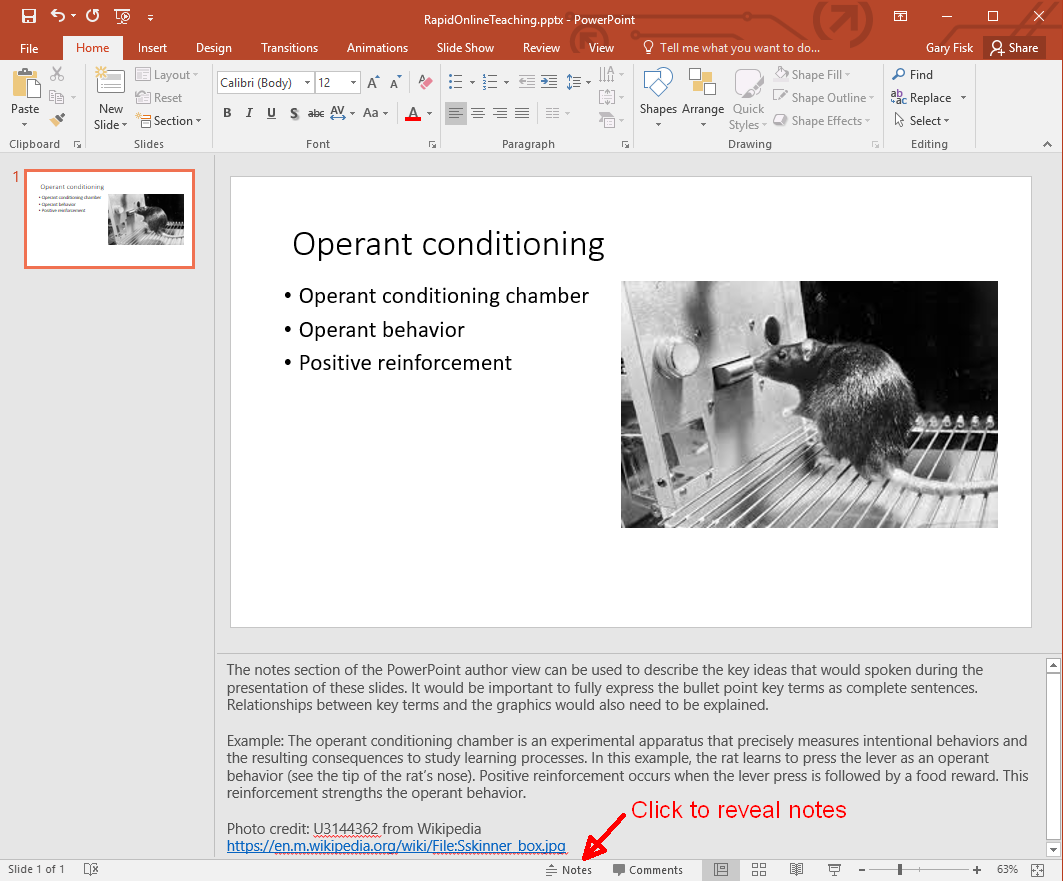
Task: Click the Save icon
Action: (29, 16)
